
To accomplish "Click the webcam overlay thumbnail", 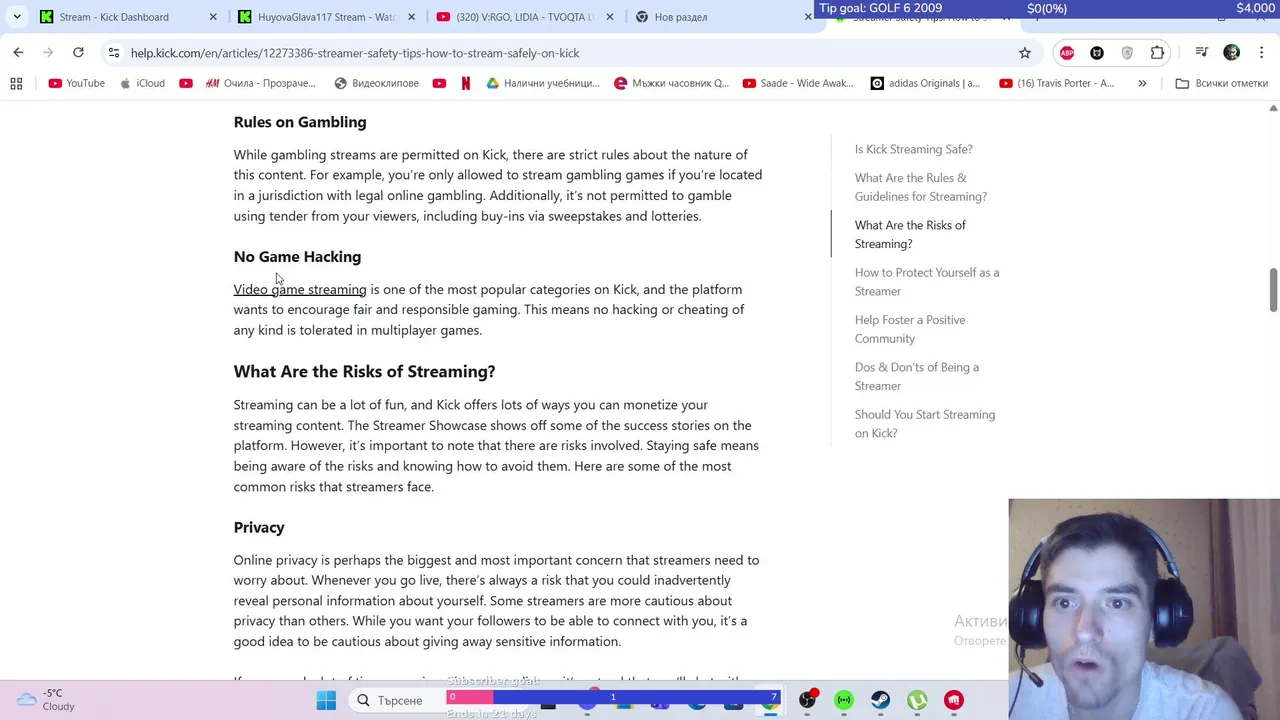I will pyautogui.click(x=1144, y=609).
